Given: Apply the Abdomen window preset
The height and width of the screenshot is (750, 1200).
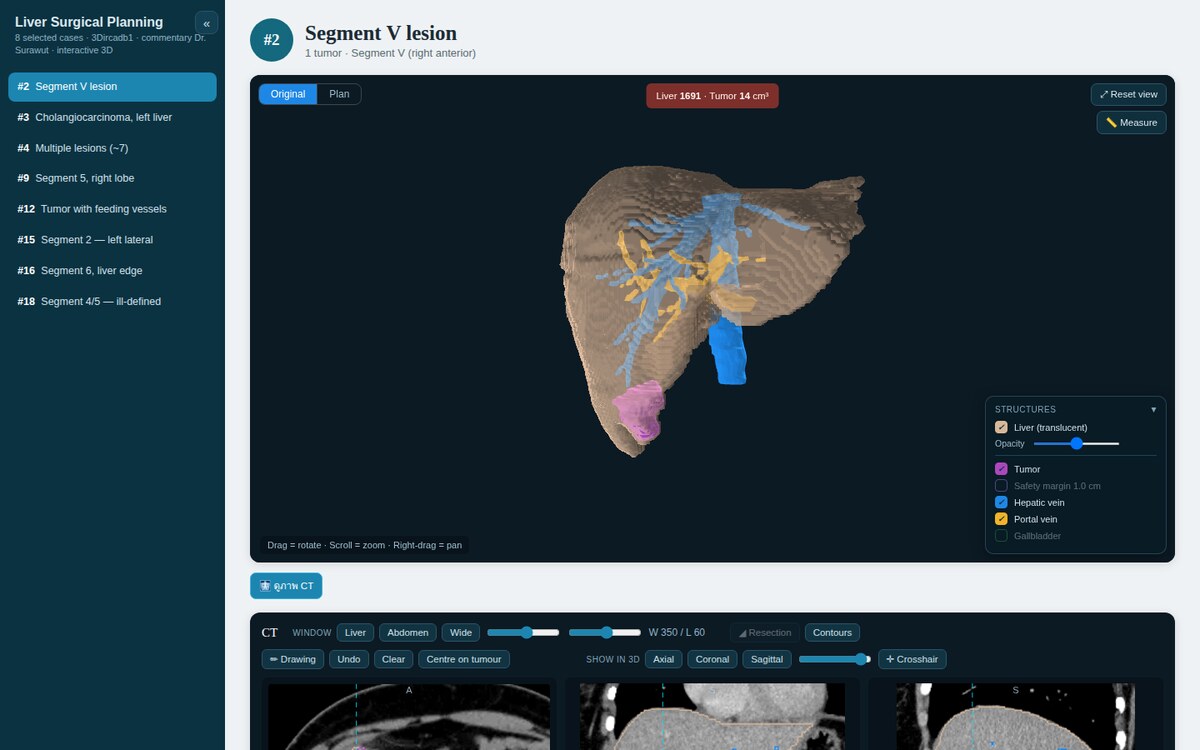Looking at the screenshot, I should click(x=408, y=632).
